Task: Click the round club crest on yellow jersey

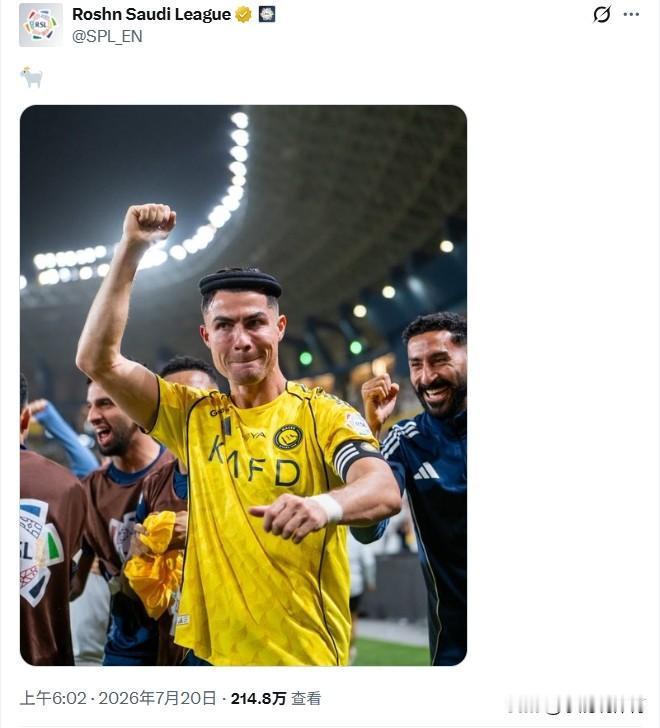Action: [x=288, y=438]
